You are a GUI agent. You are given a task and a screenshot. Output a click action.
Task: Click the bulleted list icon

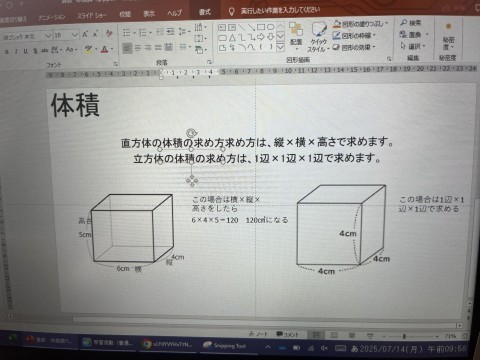point(126,33)
